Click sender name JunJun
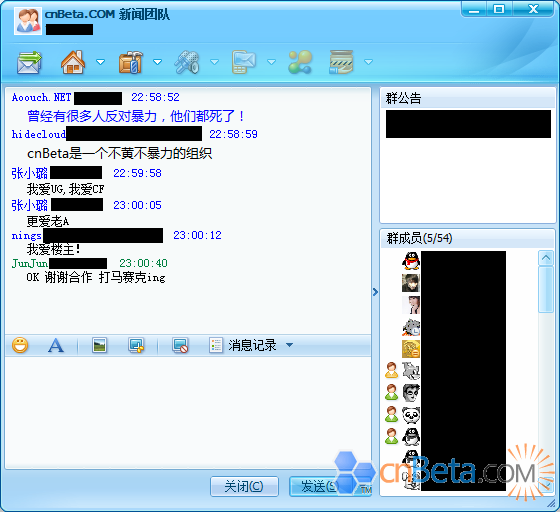Image resolution: width=560 pixels, height=512 pixels. 30,263
